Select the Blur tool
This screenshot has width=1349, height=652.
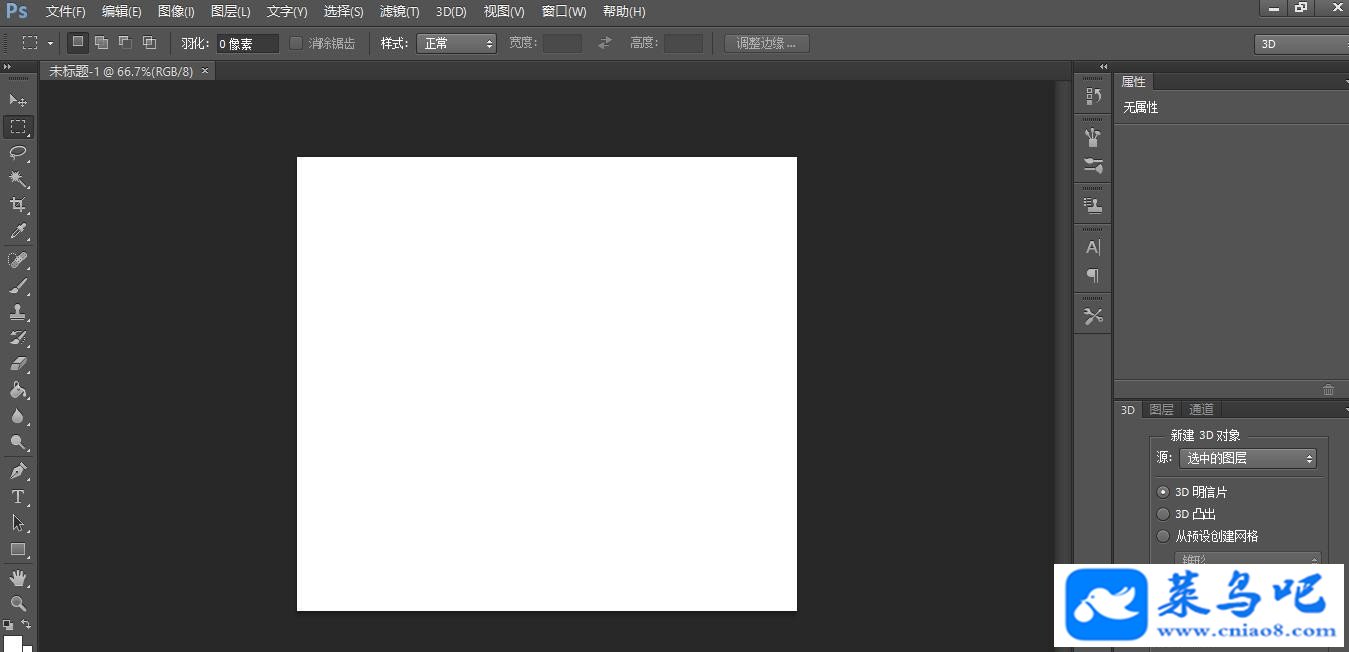18,416
